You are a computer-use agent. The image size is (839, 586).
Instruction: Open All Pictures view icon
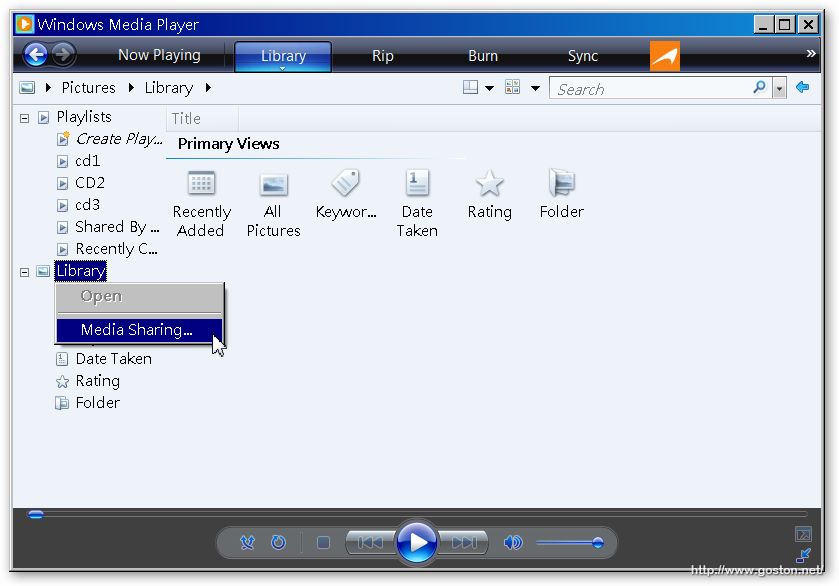click(273, 185)
